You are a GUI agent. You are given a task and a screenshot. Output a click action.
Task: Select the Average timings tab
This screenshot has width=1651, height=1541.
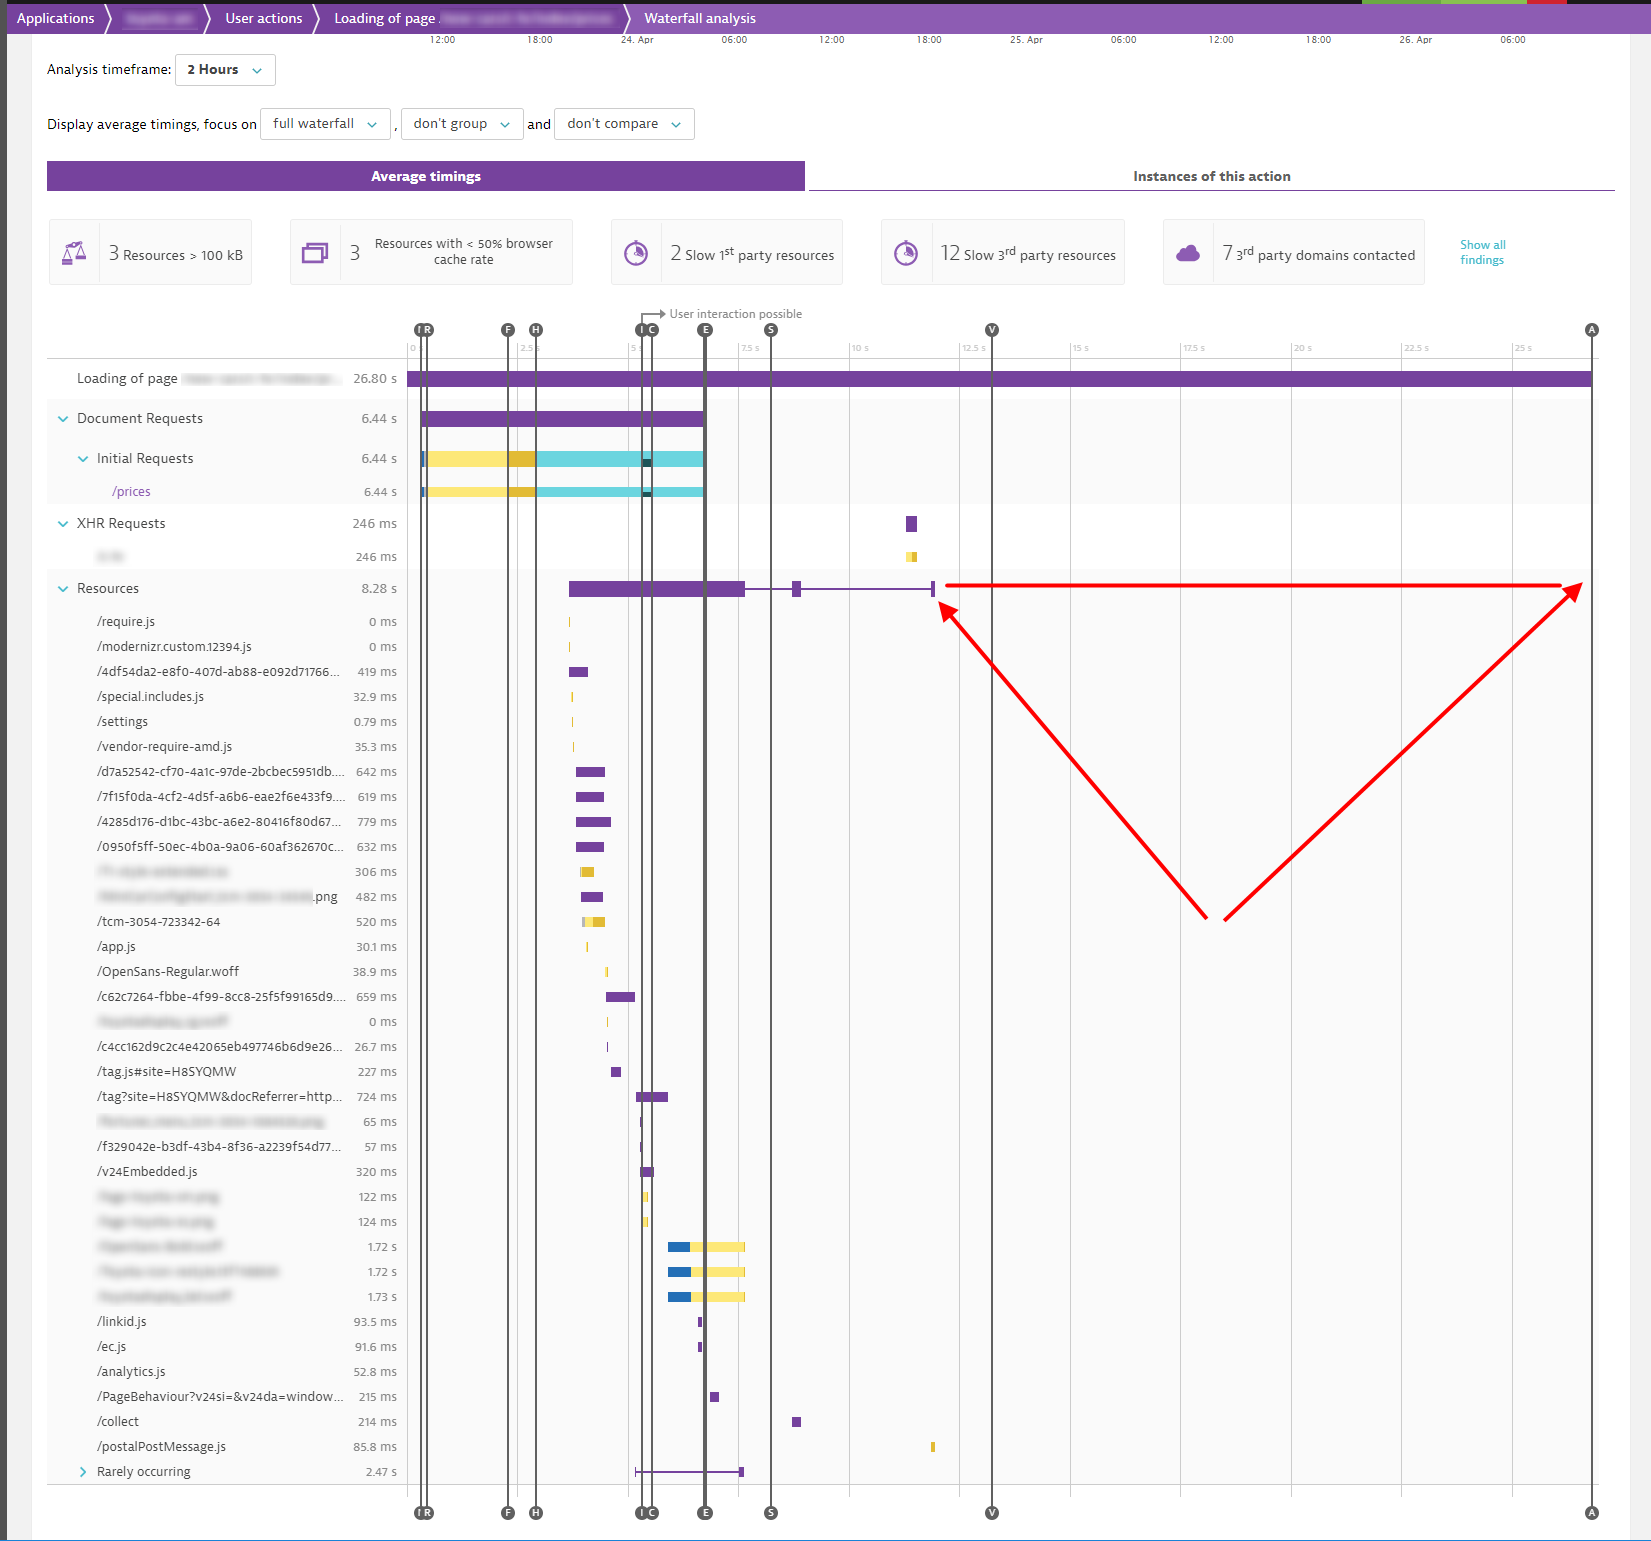point(426,176)
